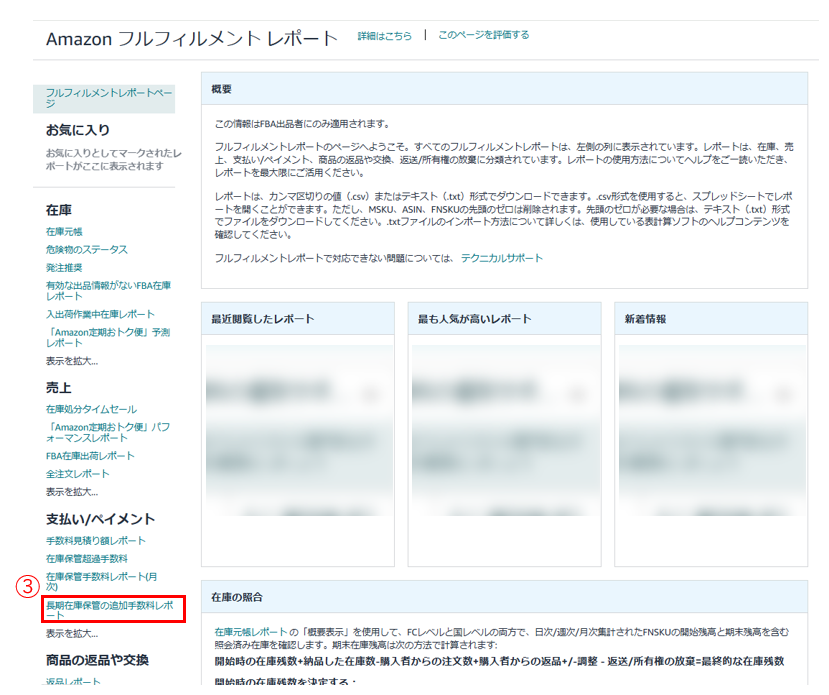The width and height of the screenshot is (829, 695).
Task: Open 「Amazon定期おトク便」予測レポート
Action: click(x=108, y=337)
